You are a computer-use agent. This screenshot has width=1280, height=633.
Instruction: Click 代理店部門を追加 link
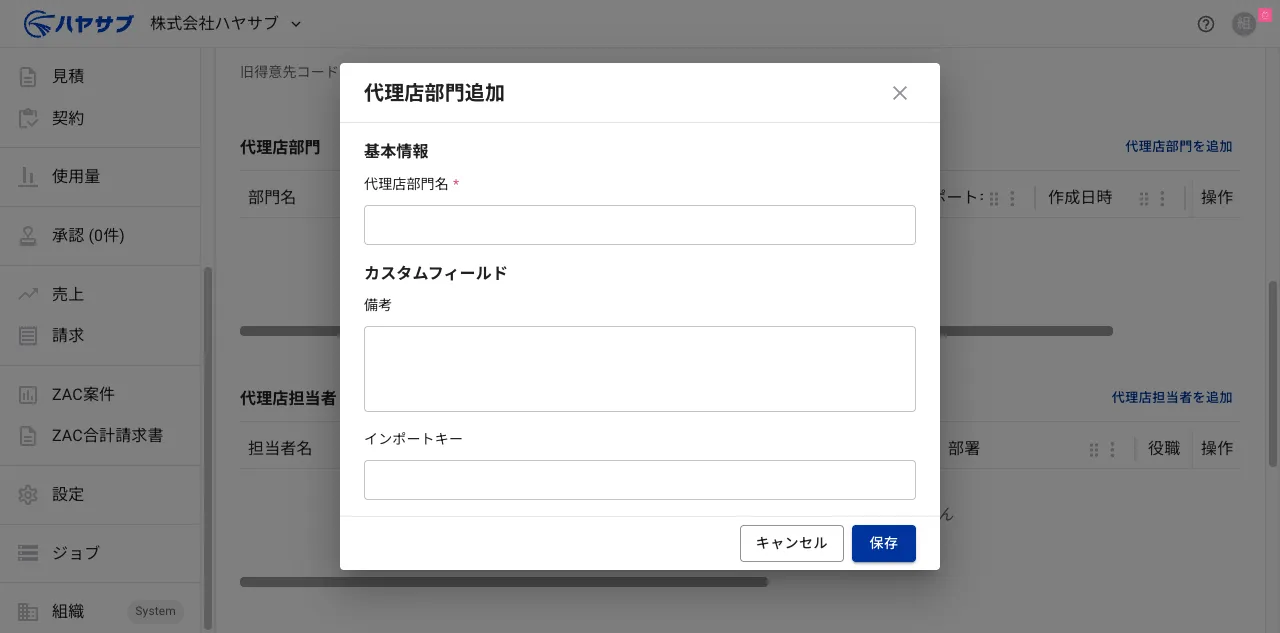pos(1179,146)
